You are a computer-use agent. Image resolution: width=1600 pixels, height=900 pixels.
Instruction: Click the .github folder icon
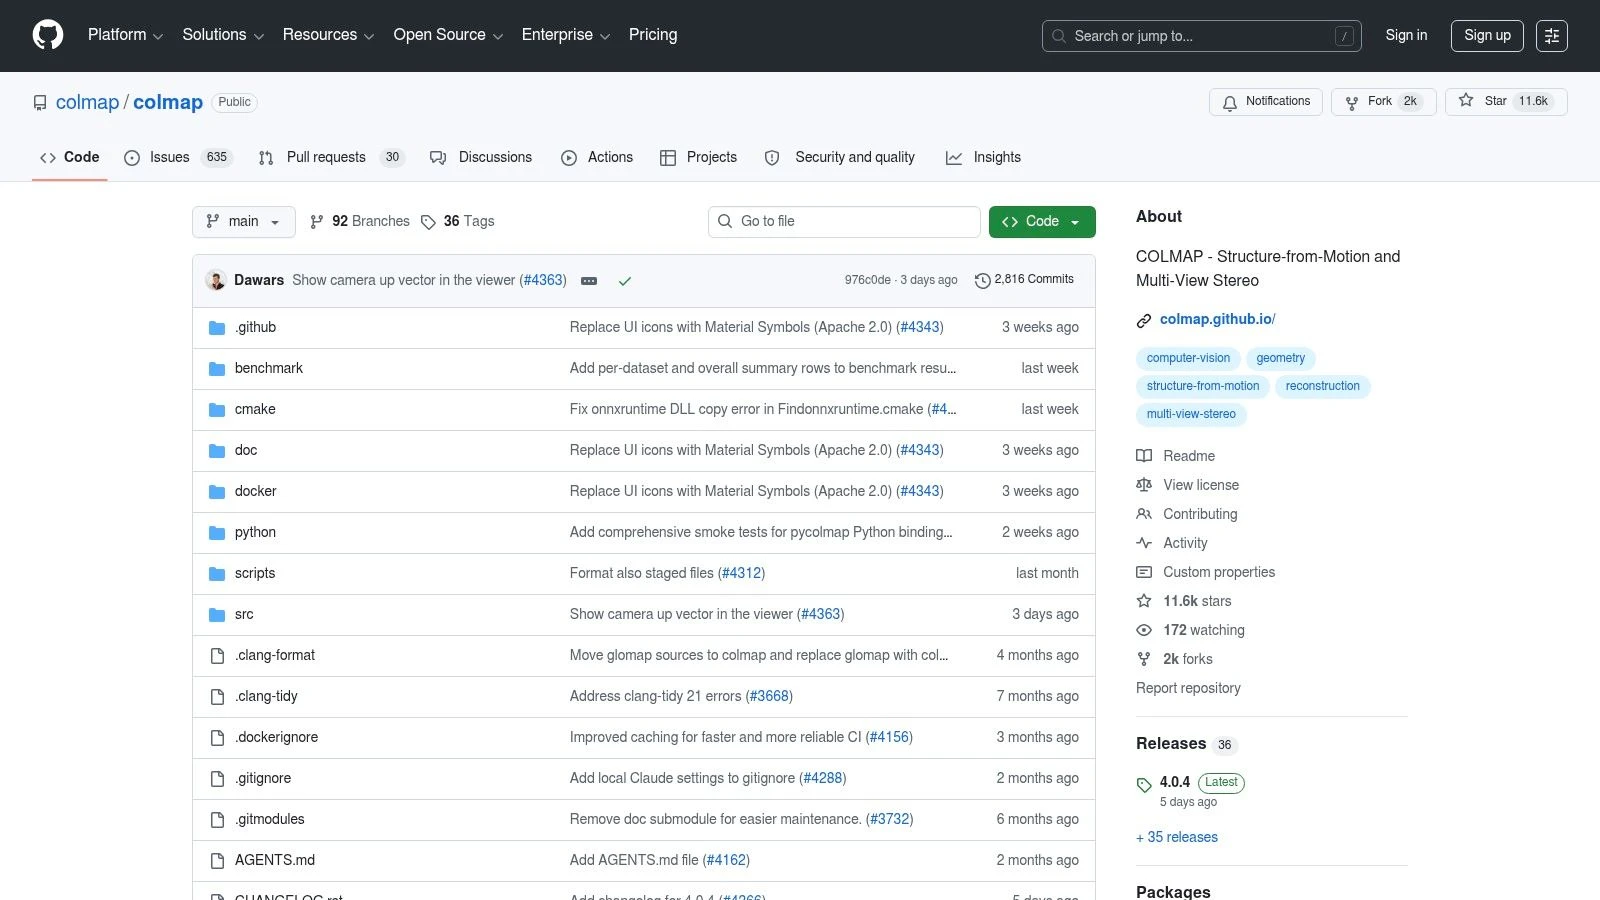[x=217, y=328]
